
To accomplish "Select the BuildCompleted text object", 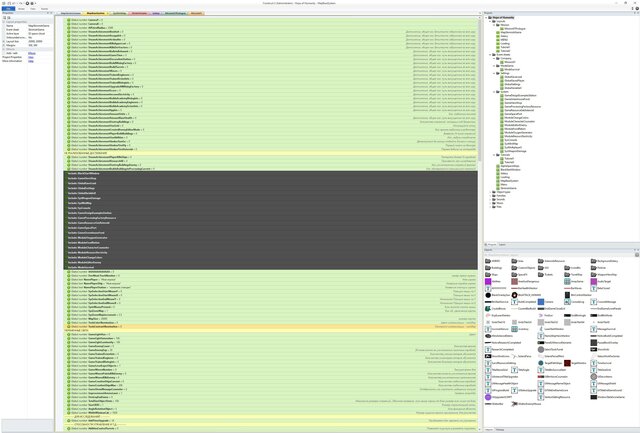I will click(524, 302).
